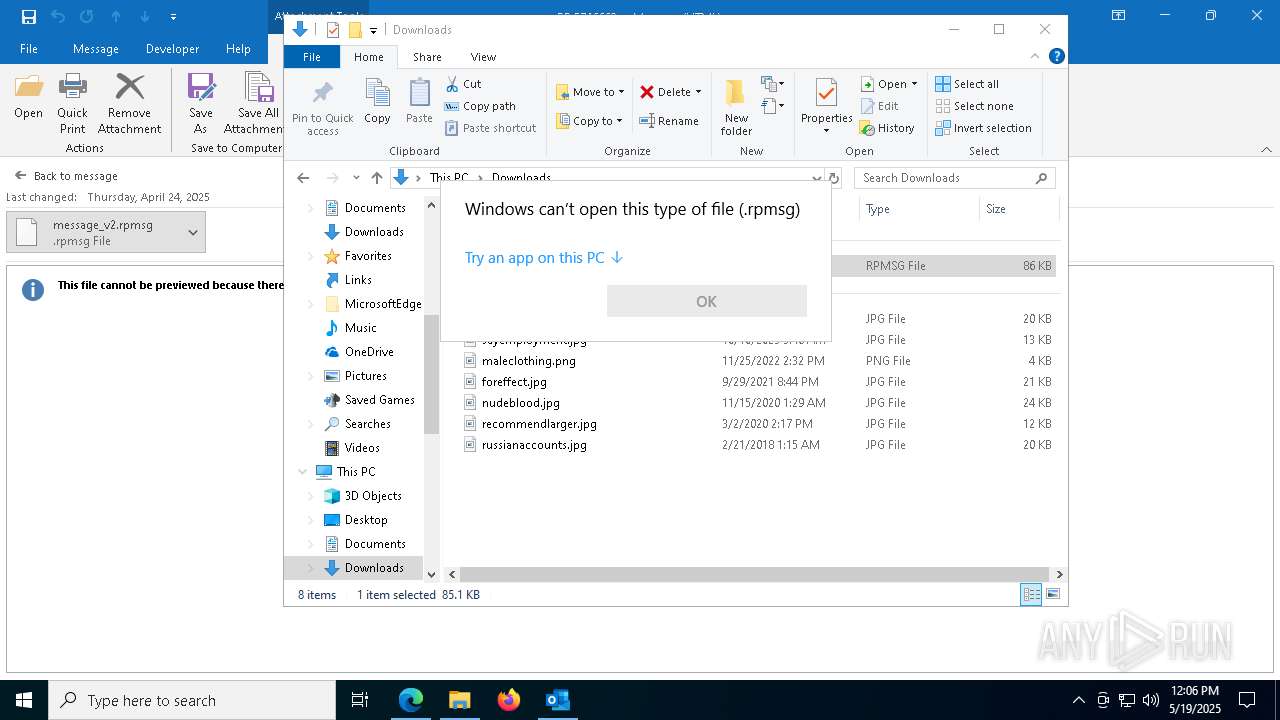Open Move to dropdown
Viewport: 1280px width, 720px height.
point(590,92)
